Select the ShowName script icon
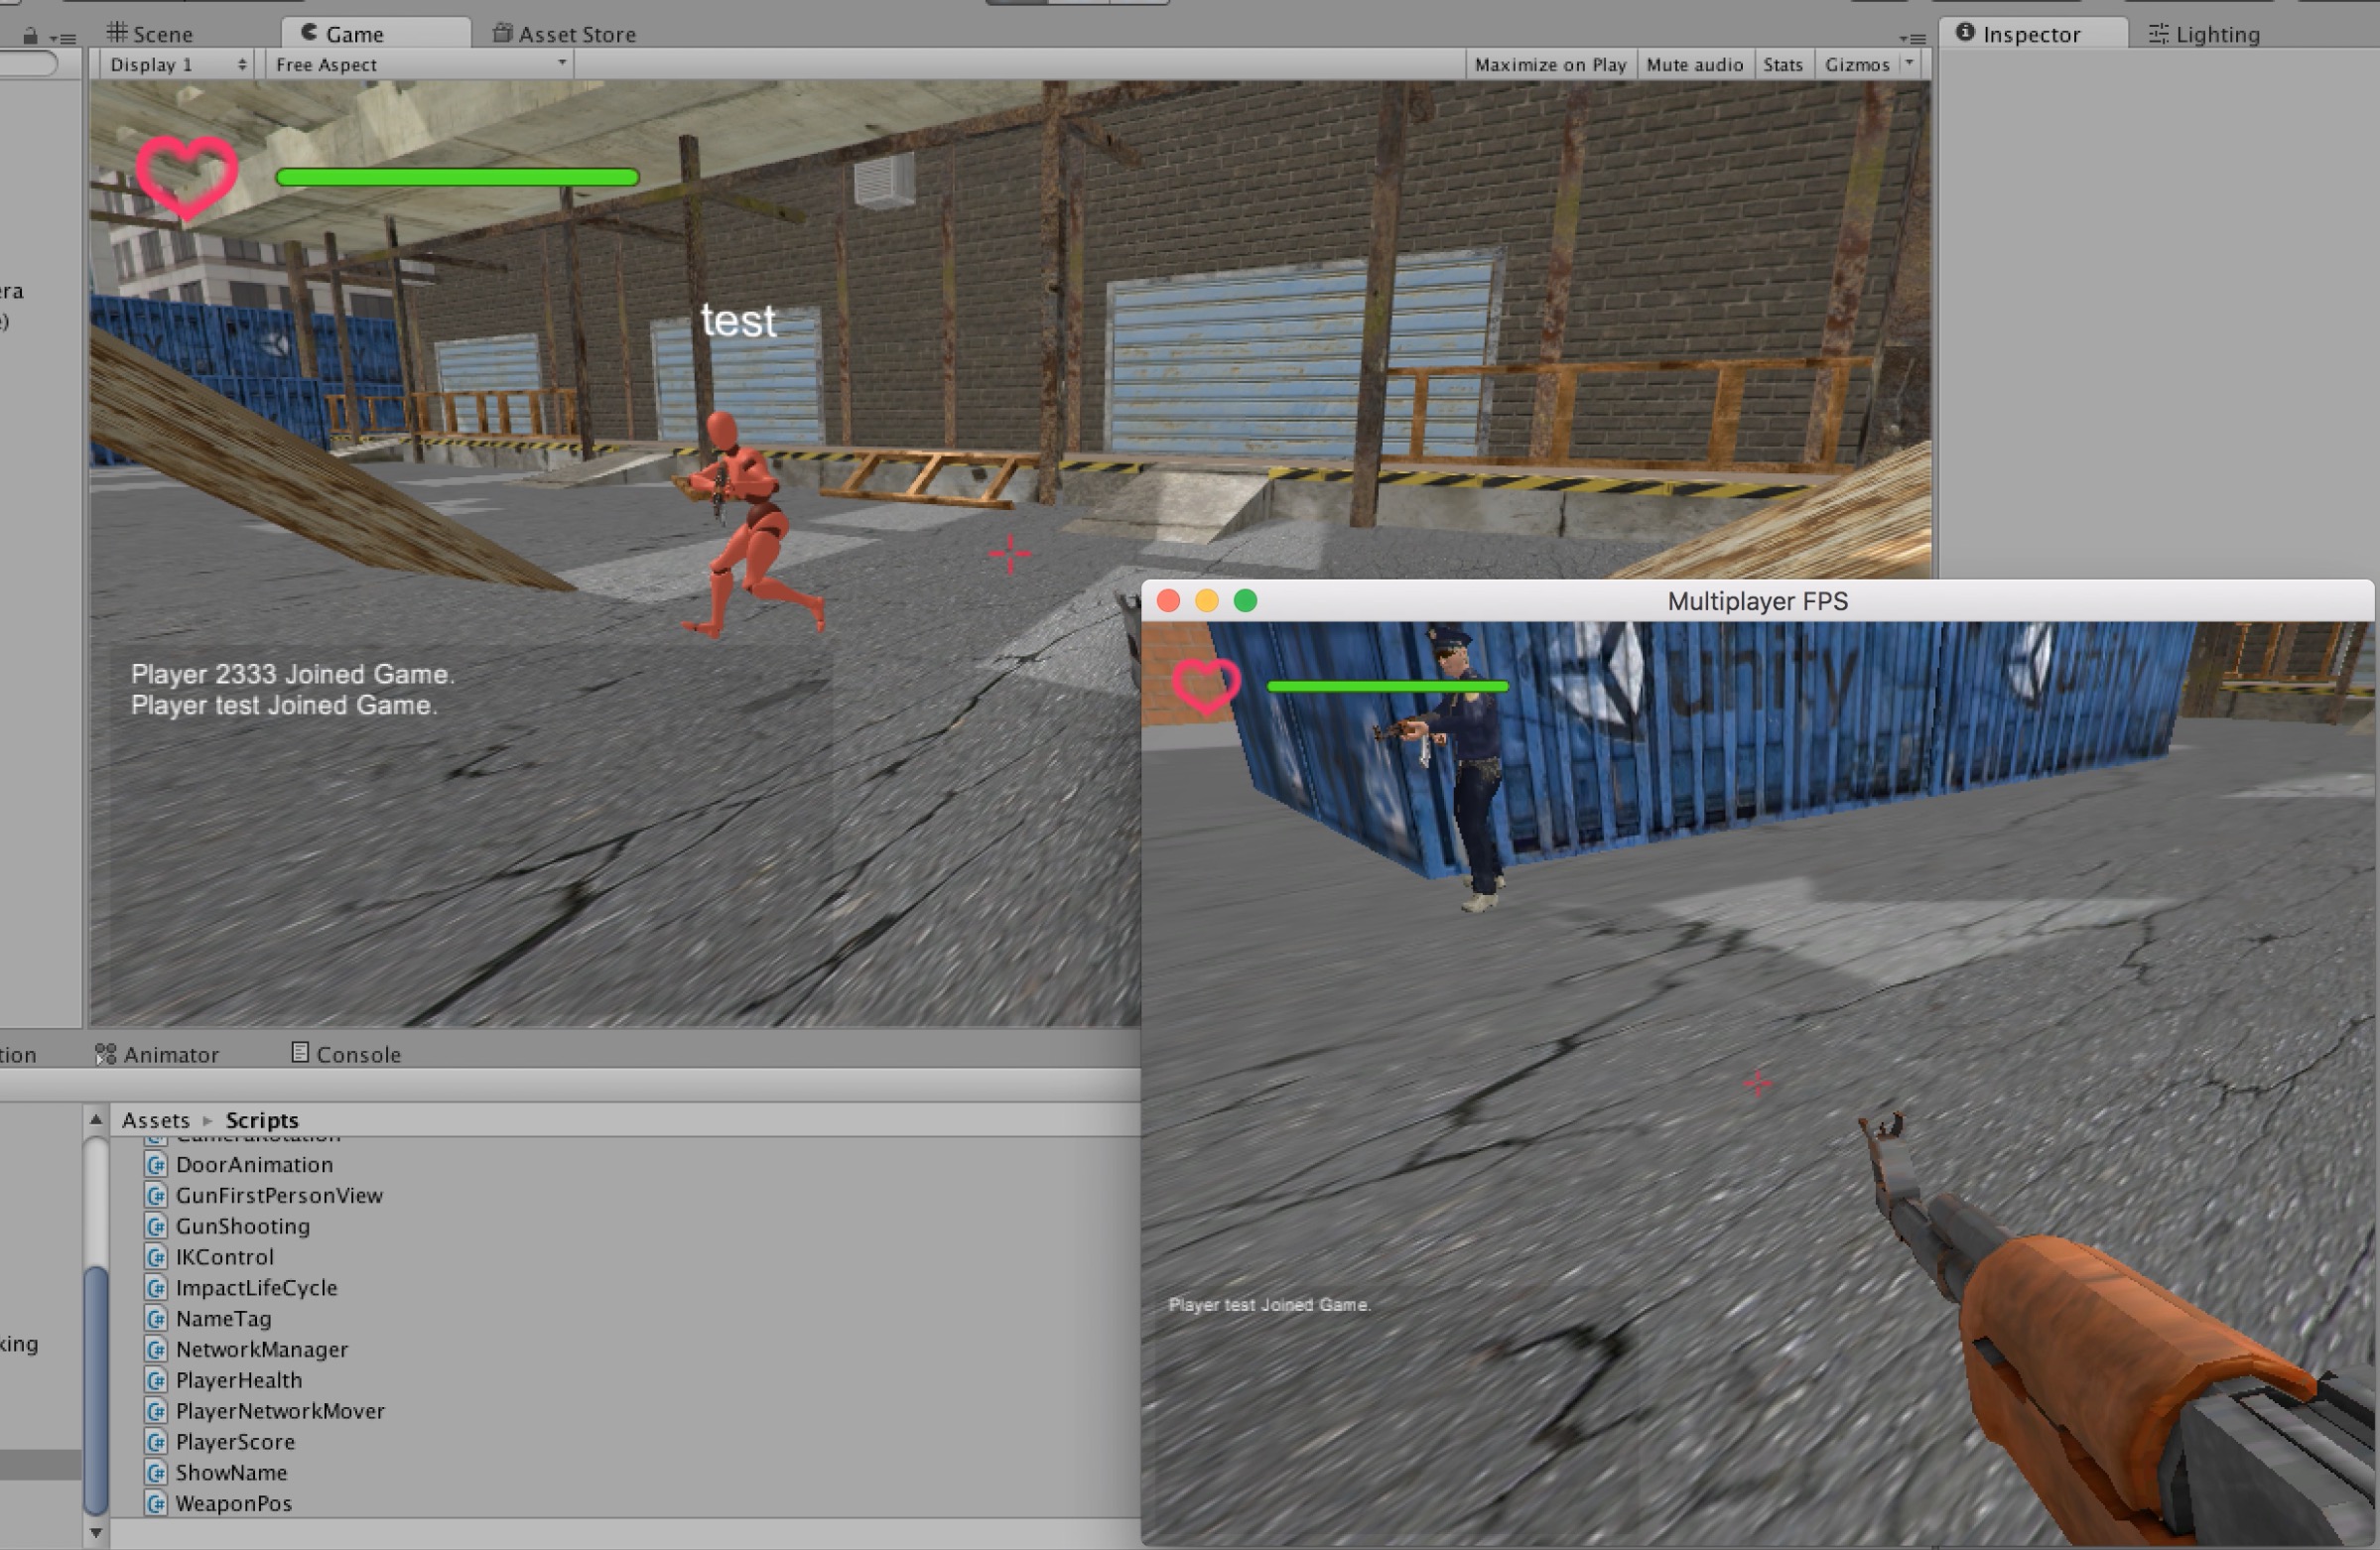 coord(156,1473)
